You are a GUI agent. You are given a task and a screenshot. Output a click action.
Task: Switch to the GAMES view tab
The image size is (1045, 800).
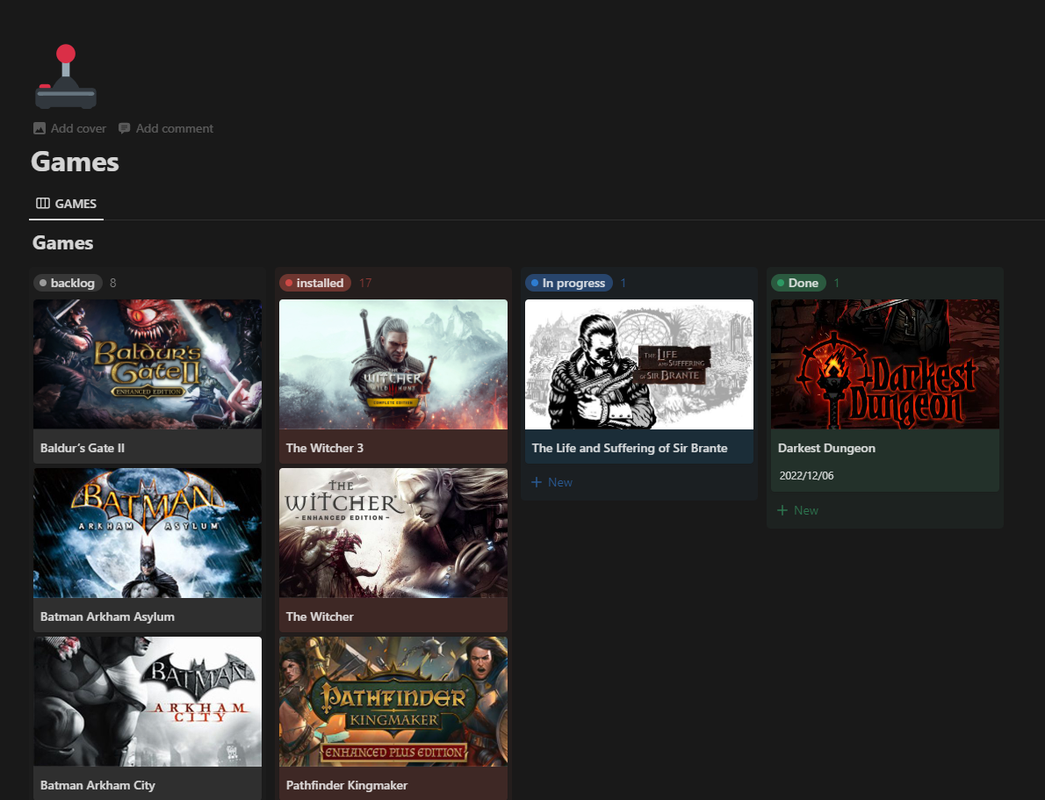pyautogui.click(x=66, y=203)
